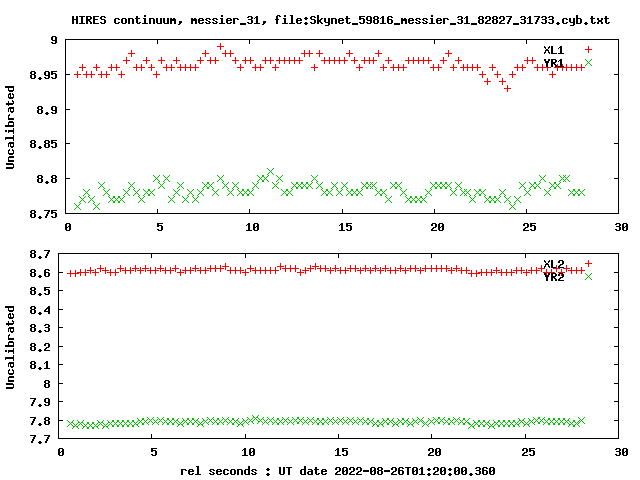
Task: Click the '25' x-axis tick of the upper plot
Action: (x=529, y=227)
